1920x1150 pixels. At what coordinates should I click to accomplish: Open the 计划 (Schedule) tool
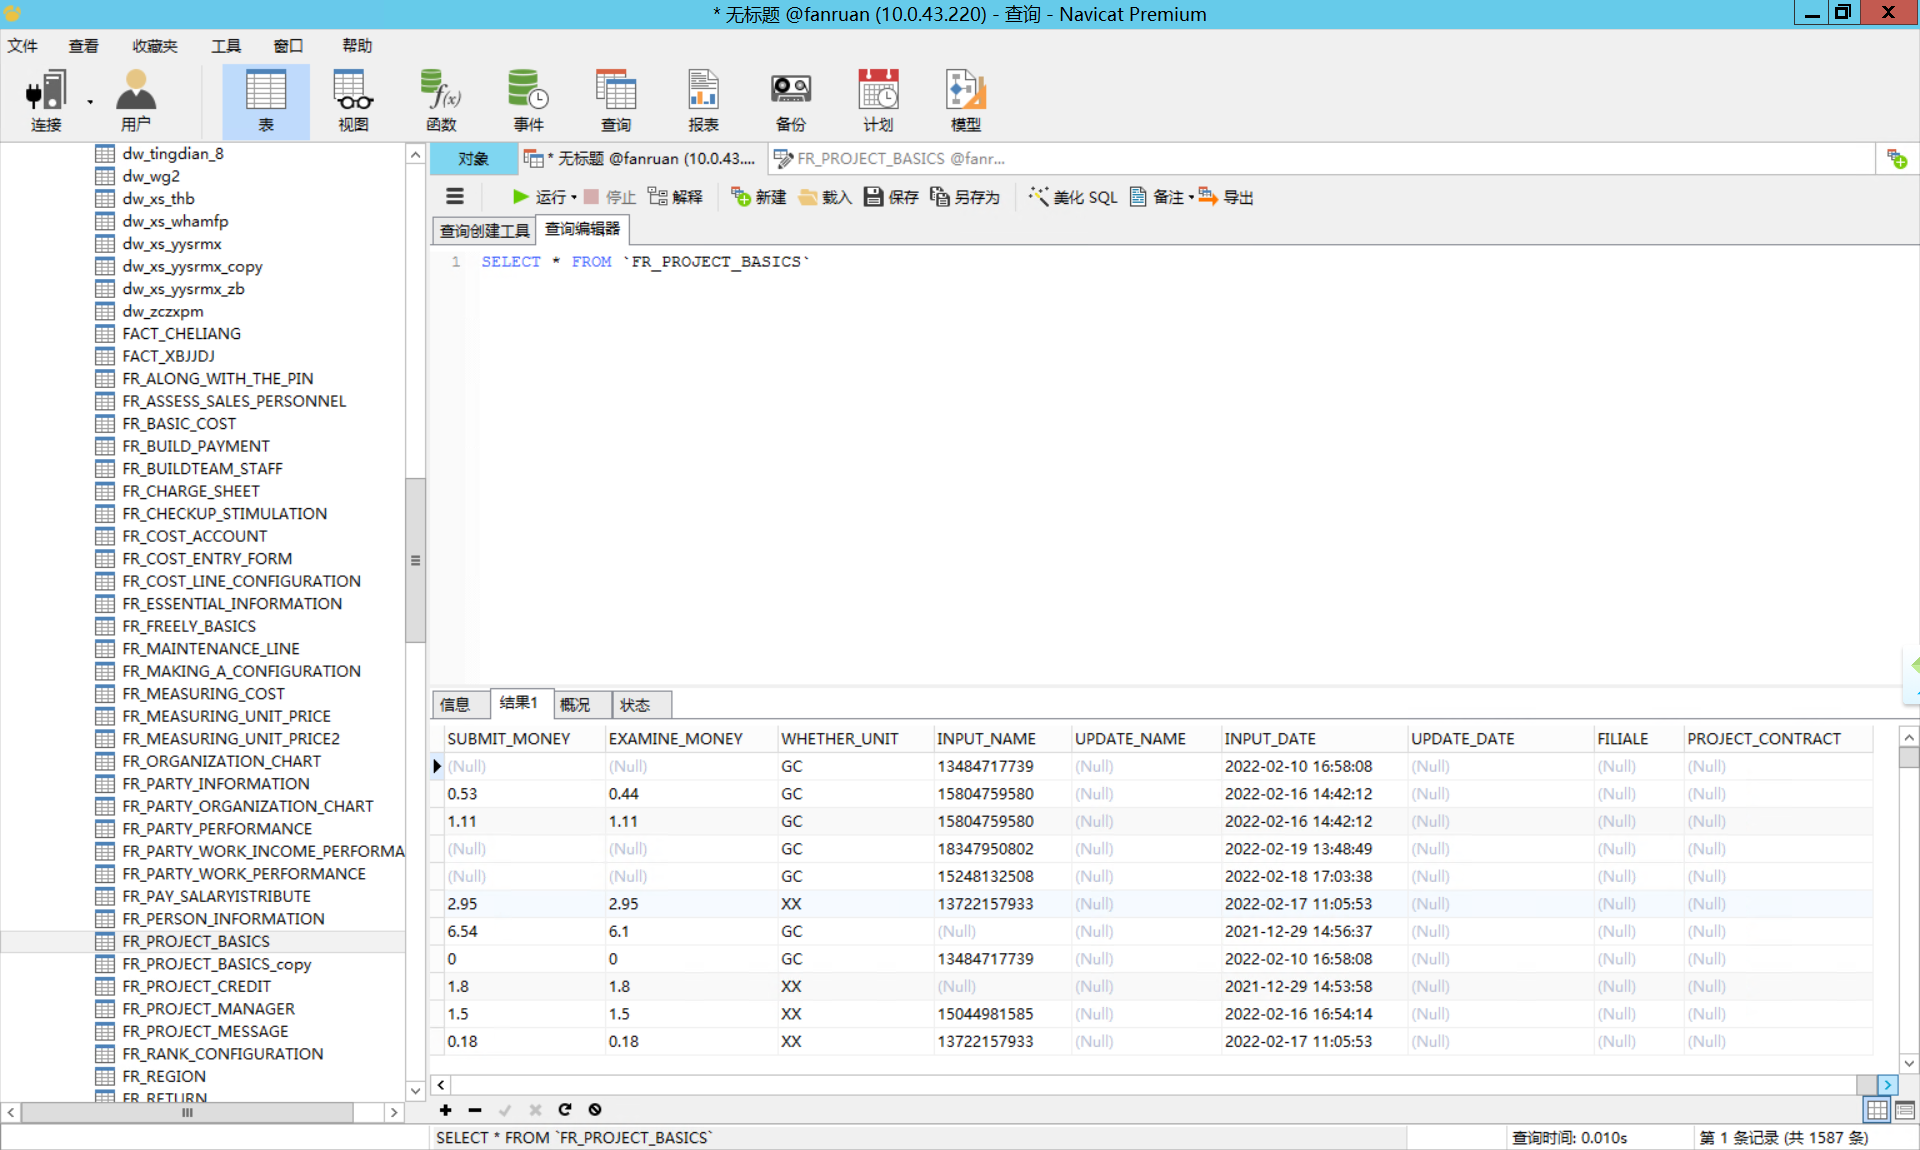point(878,100)
